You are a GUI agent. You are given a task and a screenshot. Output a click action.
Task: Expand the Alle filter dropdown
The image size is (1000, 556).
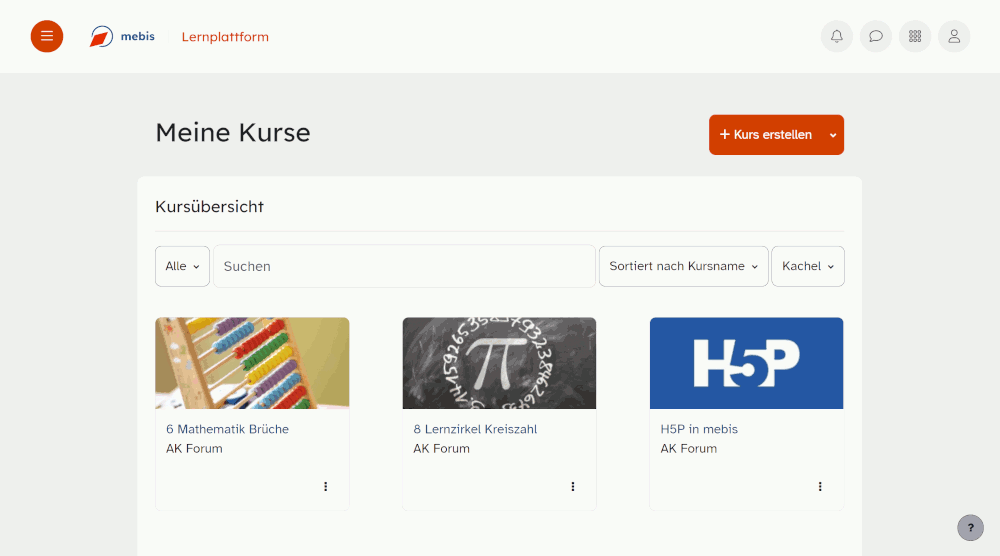click(x=182, y=267)
